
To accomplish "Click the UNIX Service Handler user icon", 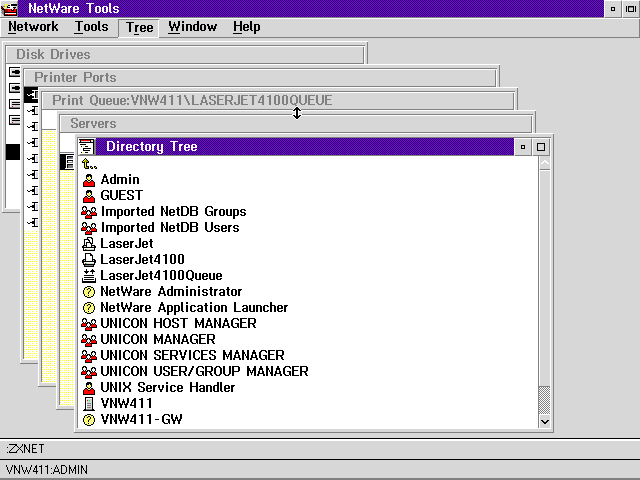I will point(89,387).
